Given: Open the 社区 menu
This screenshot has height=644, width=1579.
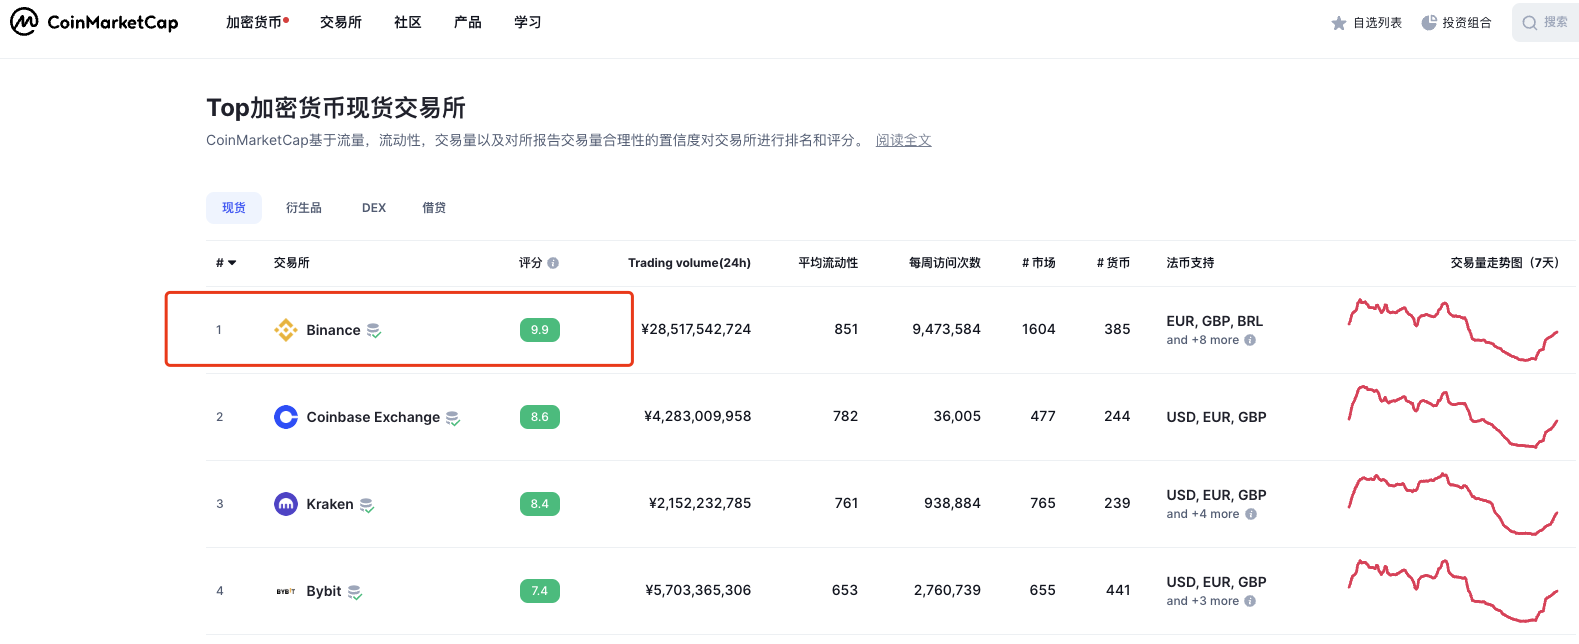Looking at the screenshot, I should pyautogui.click(x=408, y=22).
